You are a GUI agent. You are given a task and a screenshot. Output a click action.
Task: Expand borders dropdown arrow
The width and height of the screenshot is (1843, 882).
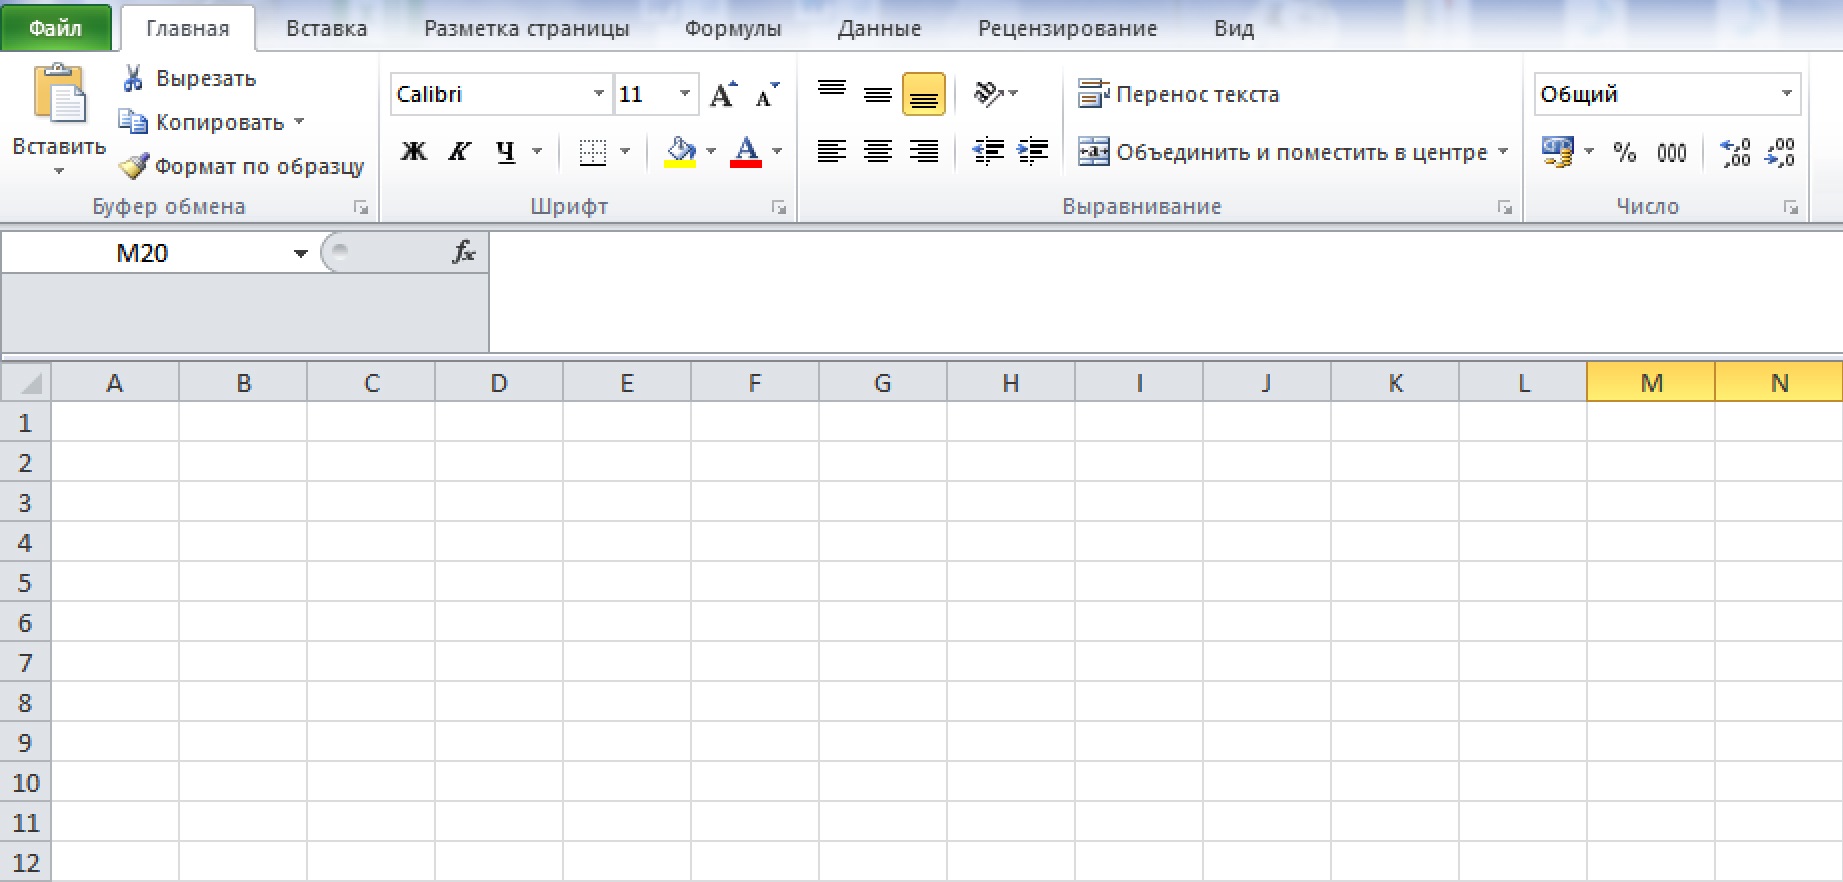(x=625, y=152)
